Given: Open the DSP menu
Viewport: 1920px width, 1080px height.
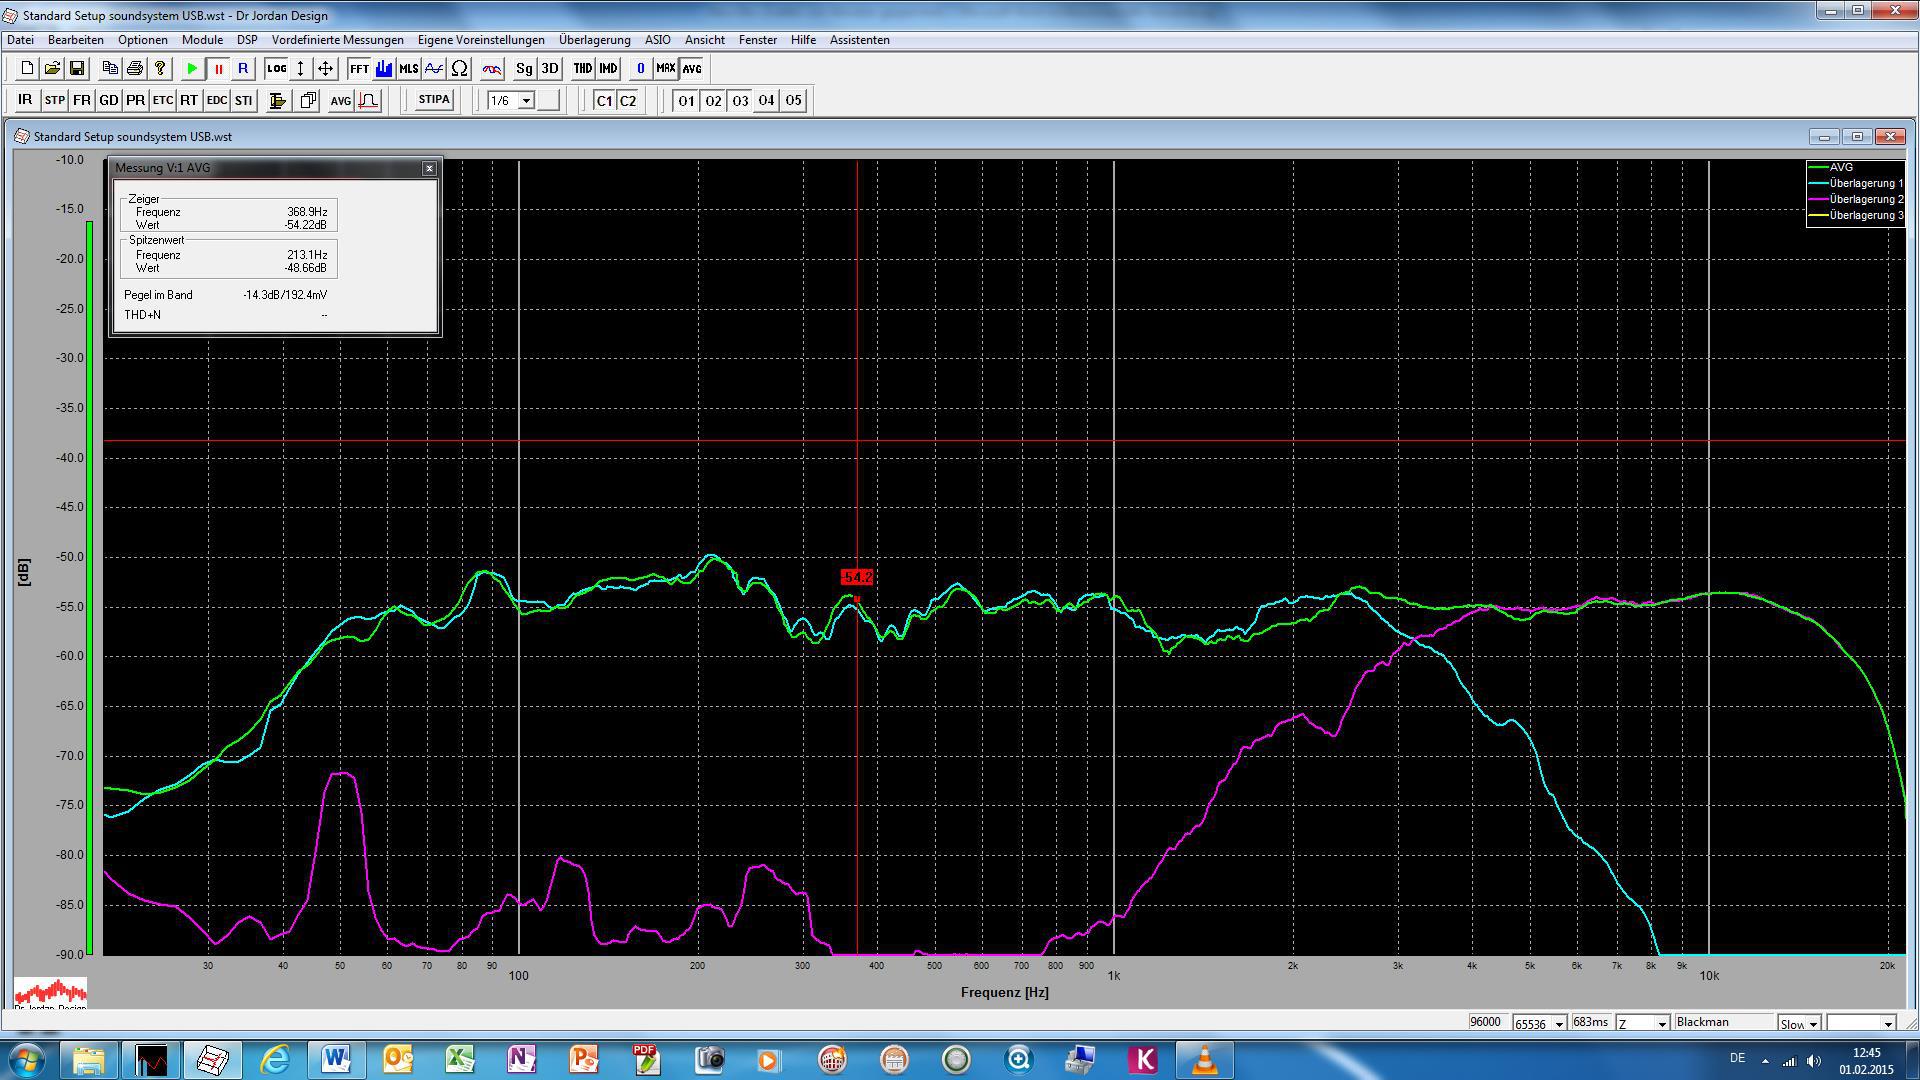Looking at the screenshot, I should [247, 40].
